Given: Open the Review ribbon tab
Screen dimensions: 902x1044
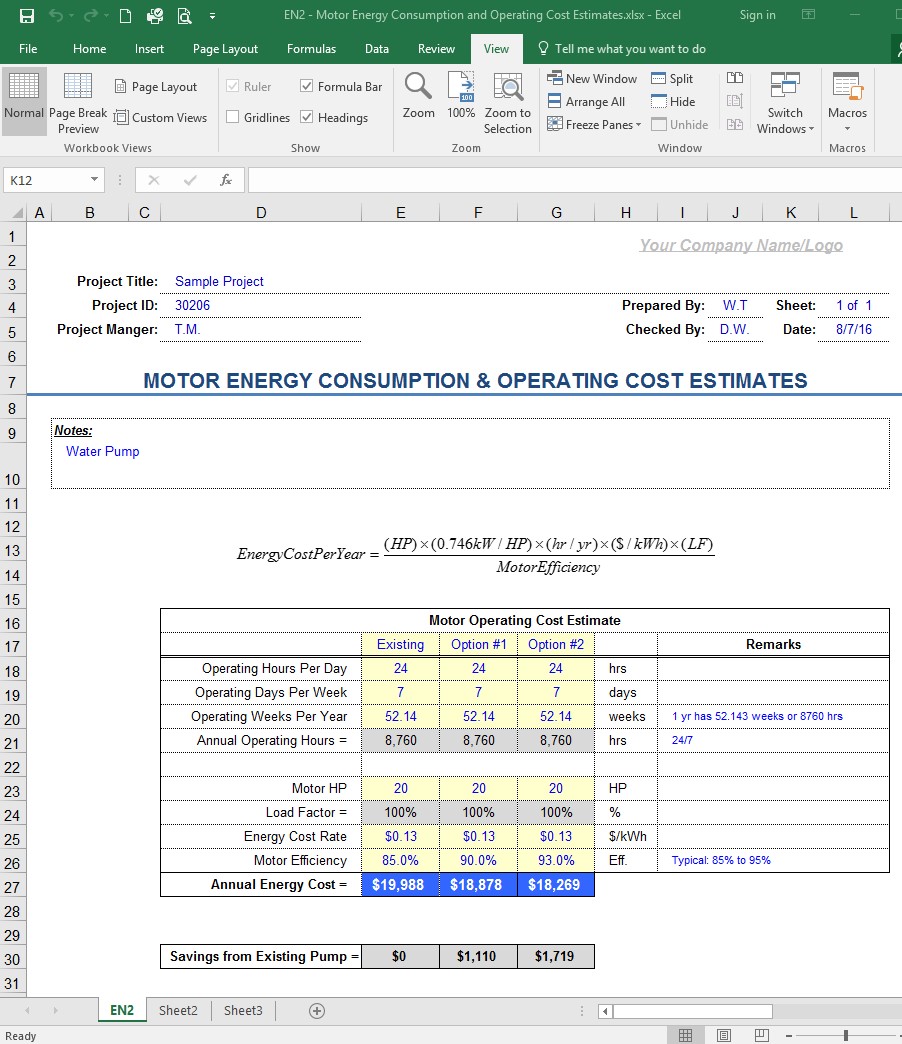Looking at the screenshot, I should click(x=436, y=49).
